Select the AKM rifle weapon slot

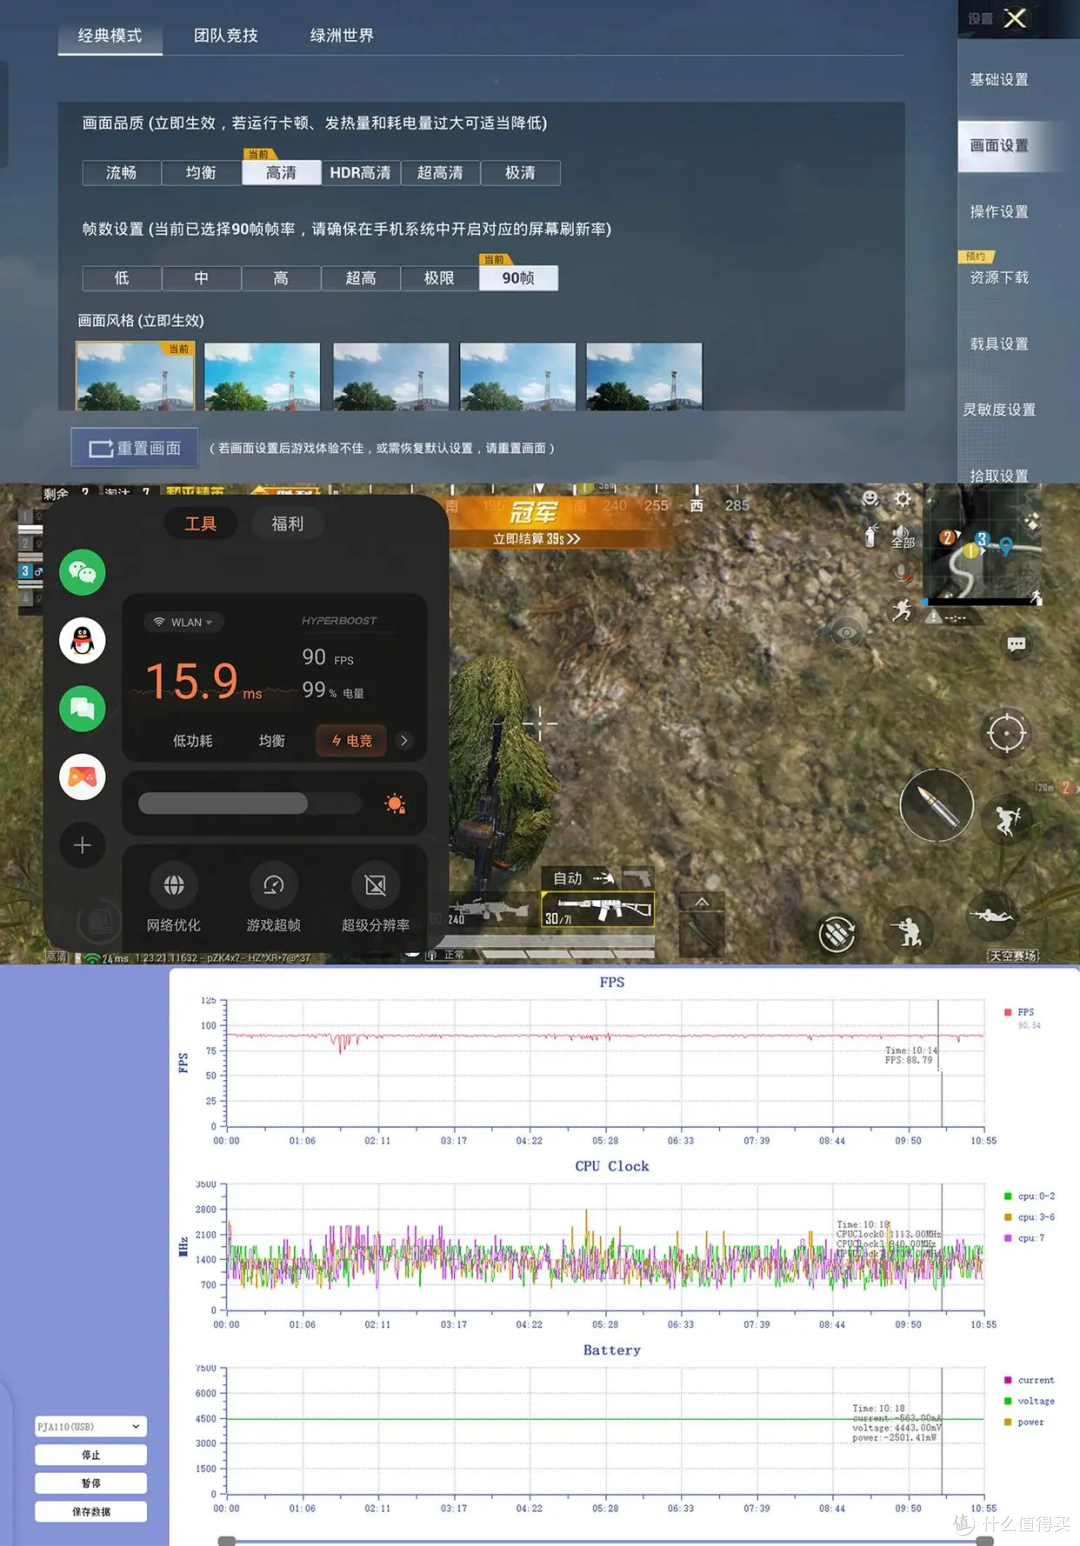598,910
